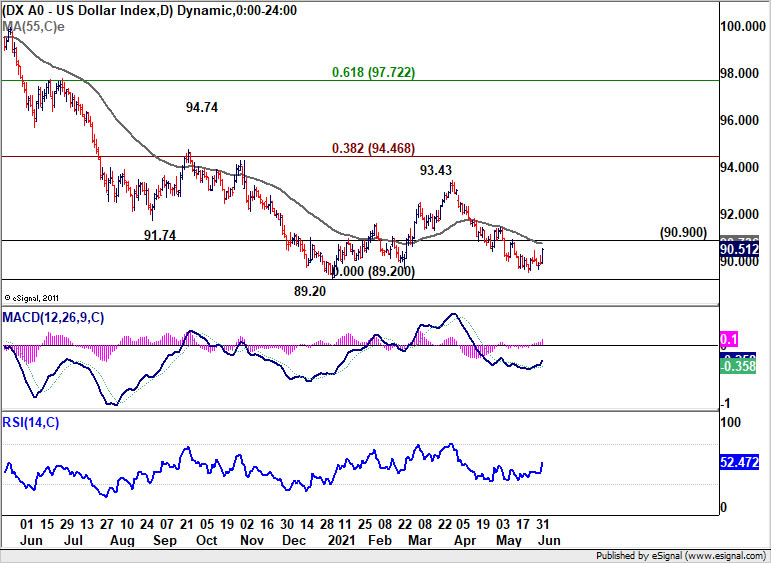Select the 94.000 price axis label
771x563 pixels.
point(740,168)
